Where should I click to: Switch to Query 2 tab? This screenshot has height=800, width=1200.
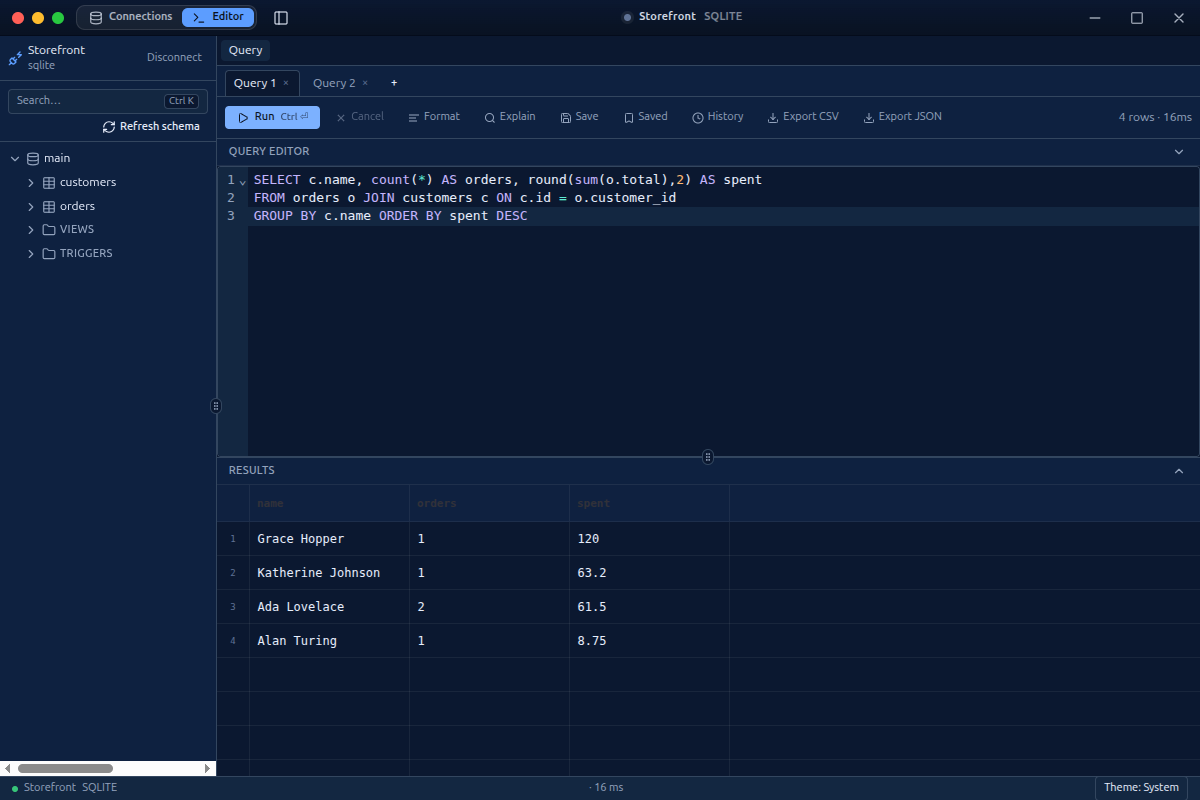(x=334, y=83)
